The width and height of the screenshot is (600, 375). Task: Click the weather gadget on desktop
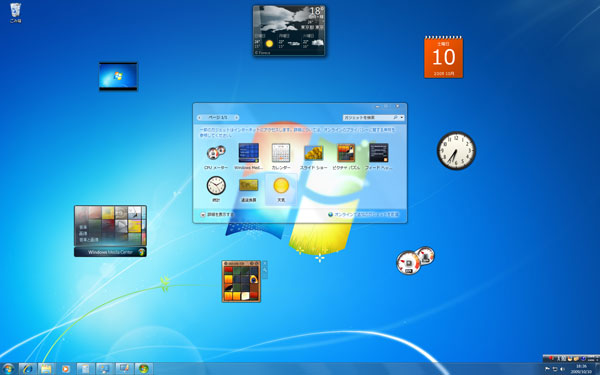coord(289,31)
